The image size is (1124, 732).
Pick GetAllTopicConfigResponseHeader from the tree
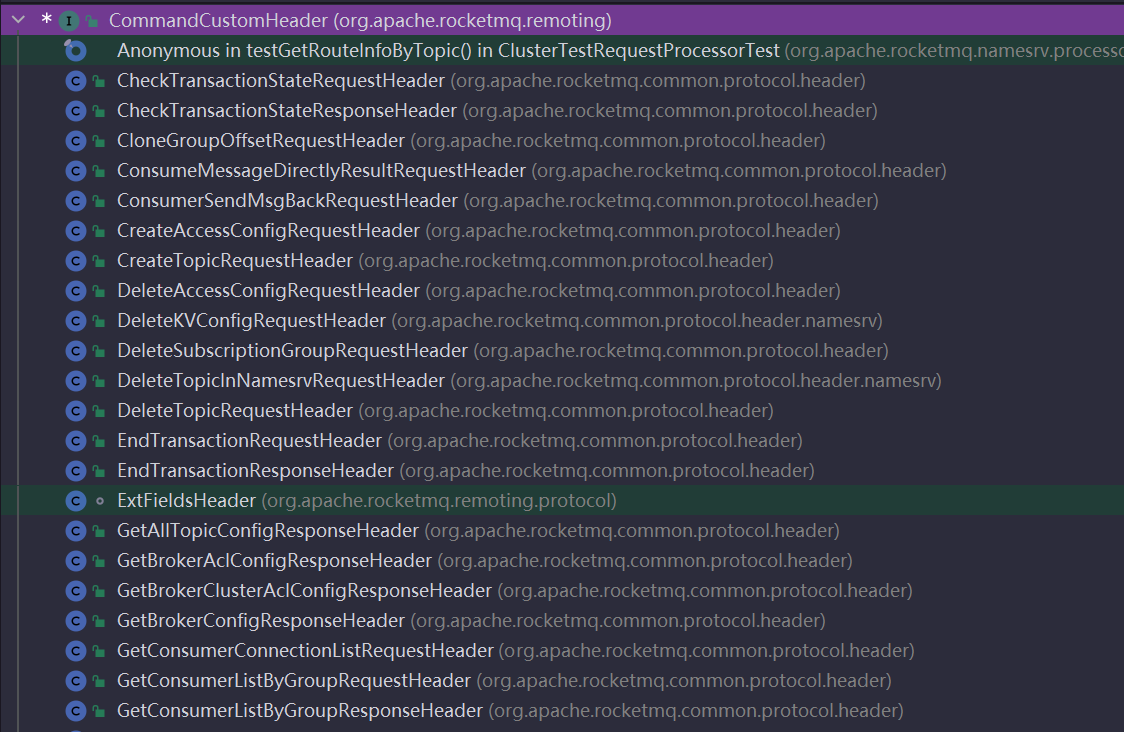point(267,531)
